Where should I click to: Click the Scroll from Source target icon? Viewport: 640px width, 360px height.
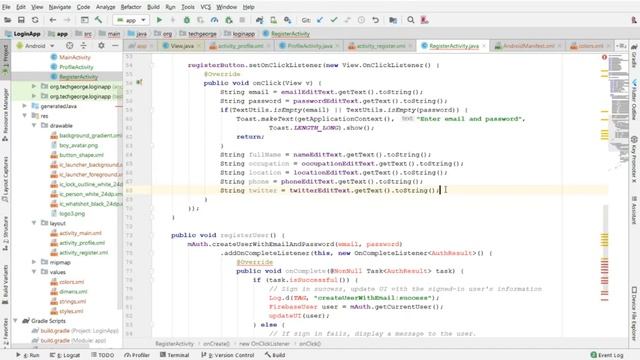coord(69,46)
